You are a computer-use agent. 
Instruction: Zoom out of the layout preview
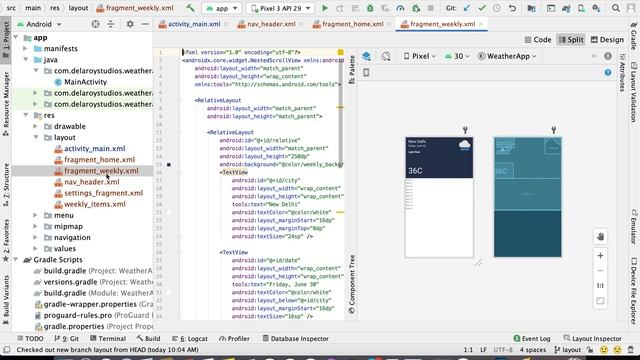coord(600,271)
